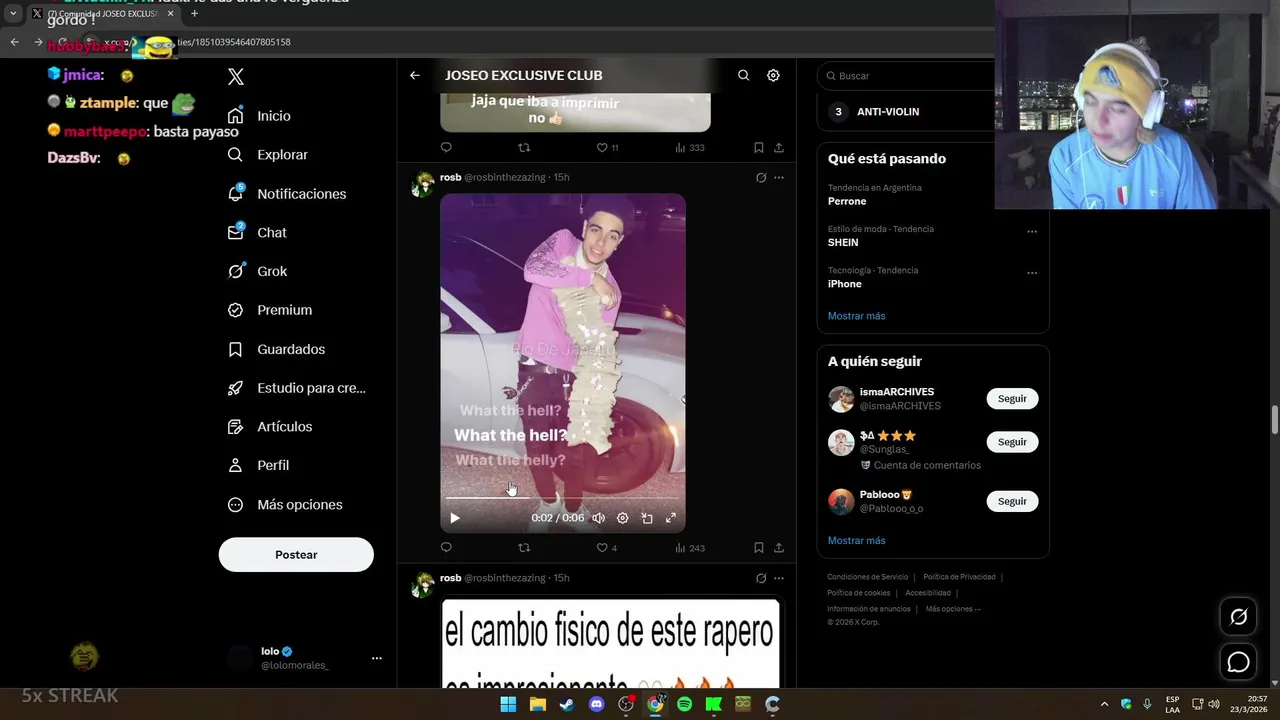Viewport: 1280px width, 720px height.
Task: Open more options on the rosb video post
Action: 779,177
